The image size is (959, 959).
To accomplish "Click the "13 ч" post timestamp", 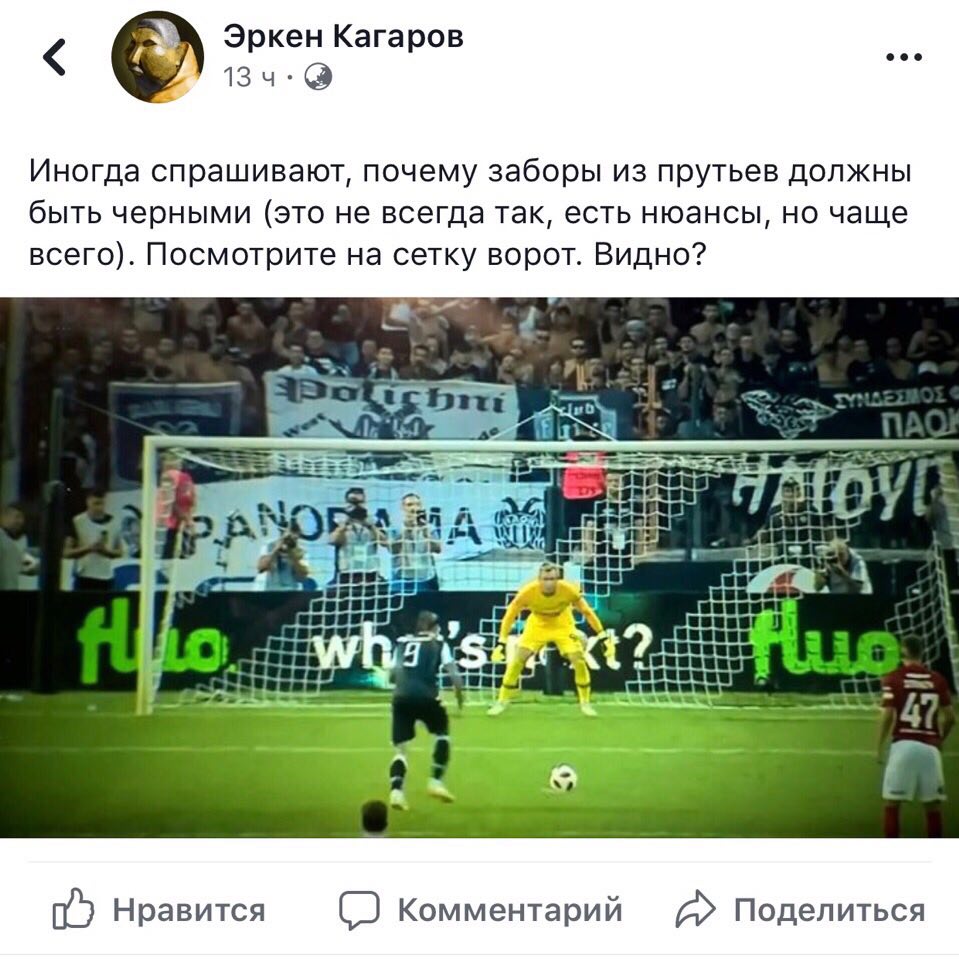I will pos(249,78).
